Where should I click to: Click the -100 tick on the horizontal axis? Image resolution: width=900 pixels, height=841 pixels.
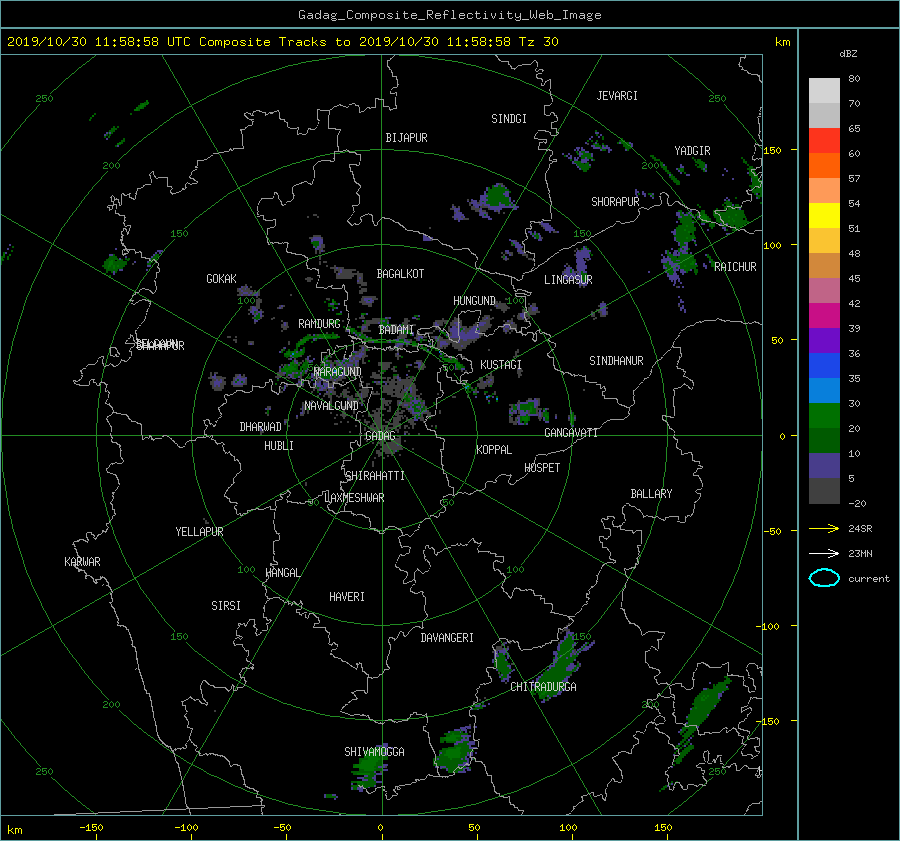coord(186,828)
